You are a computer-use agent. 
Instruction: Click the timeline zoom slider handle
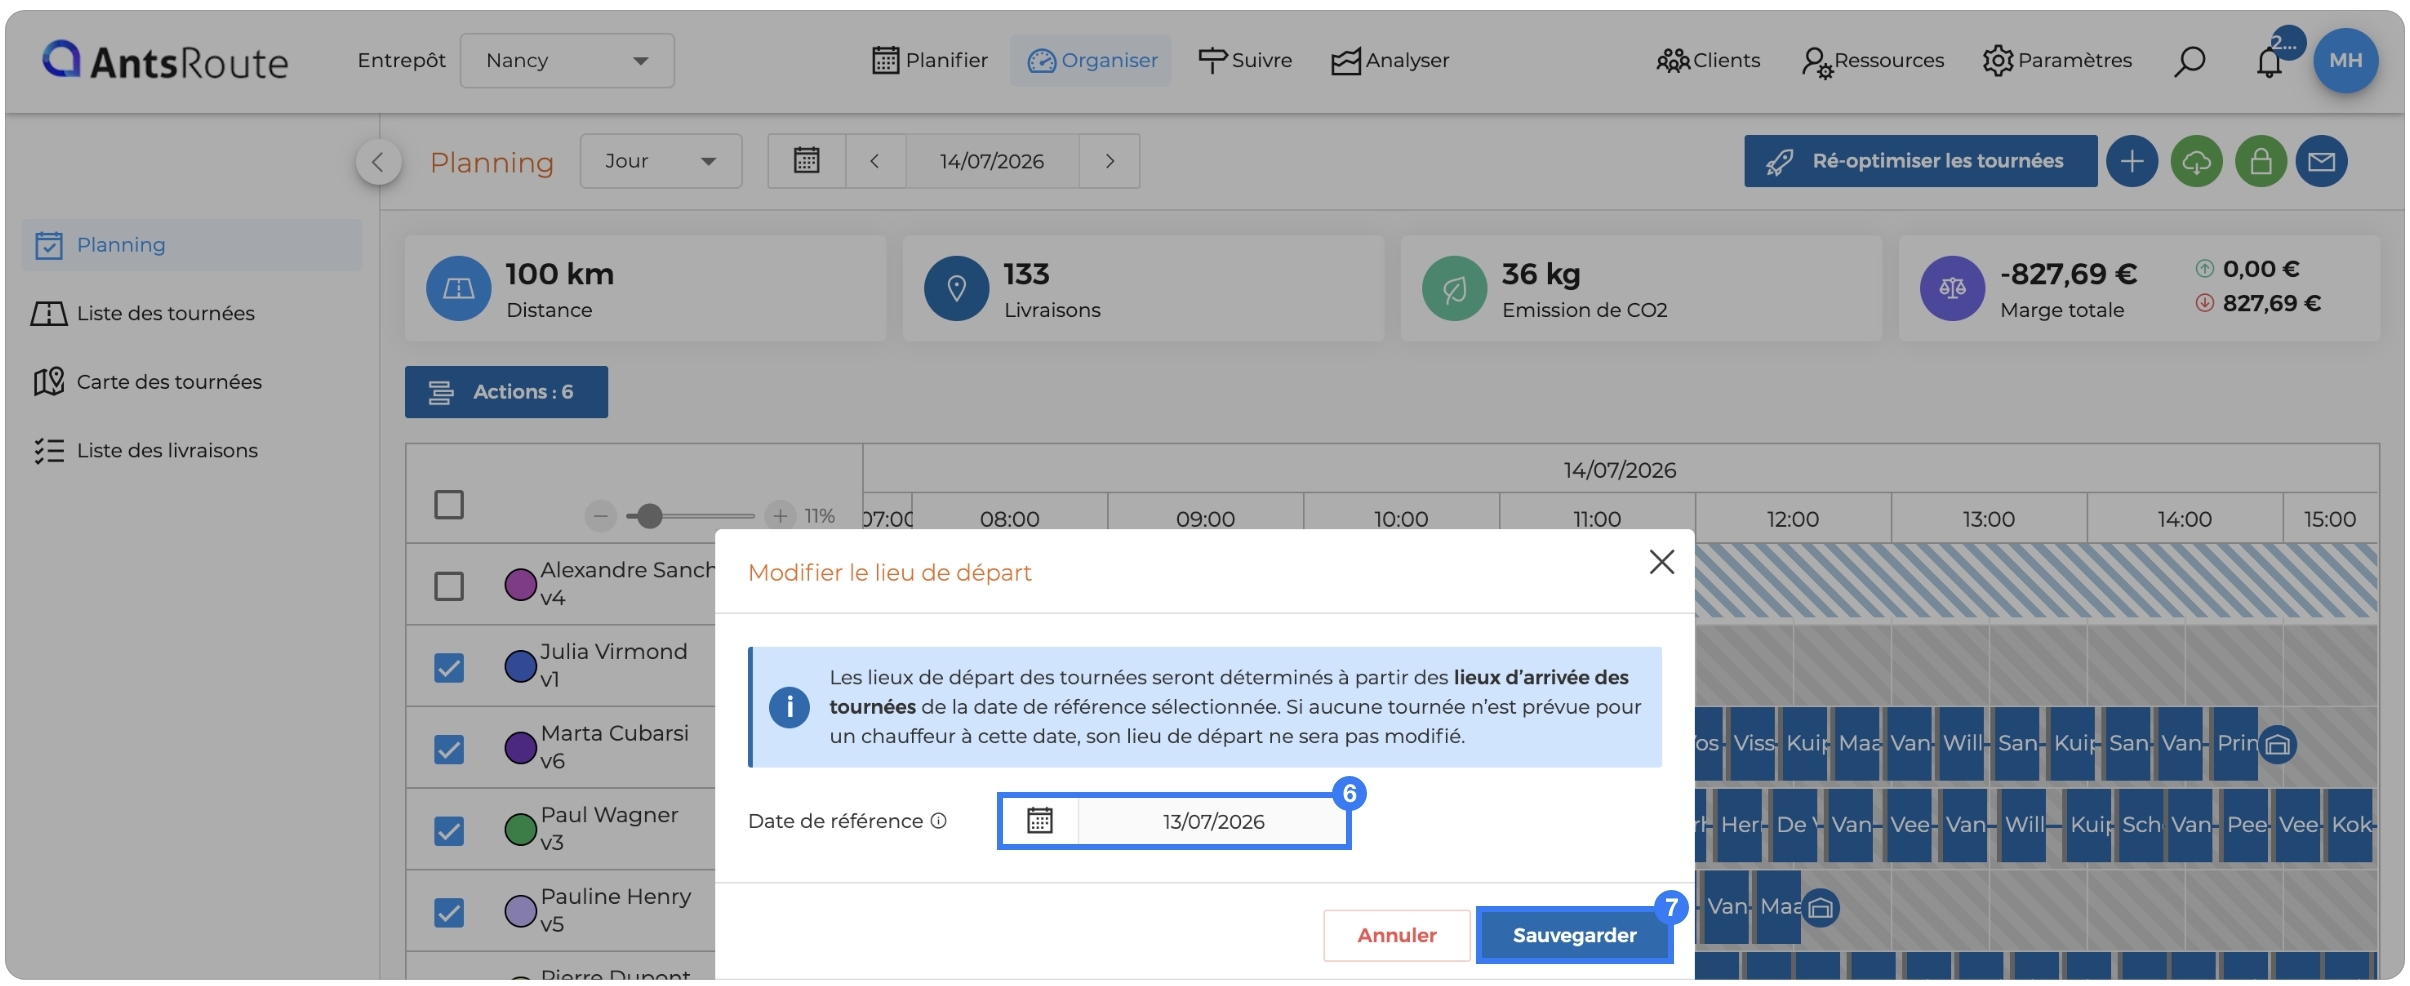tap(650, 516)
